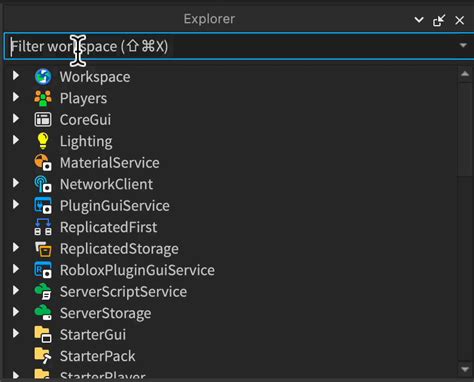This screenshot has width=474, height=382.
Task: Click the Explorer panel dock/undock button
Action: click(439, 20)
